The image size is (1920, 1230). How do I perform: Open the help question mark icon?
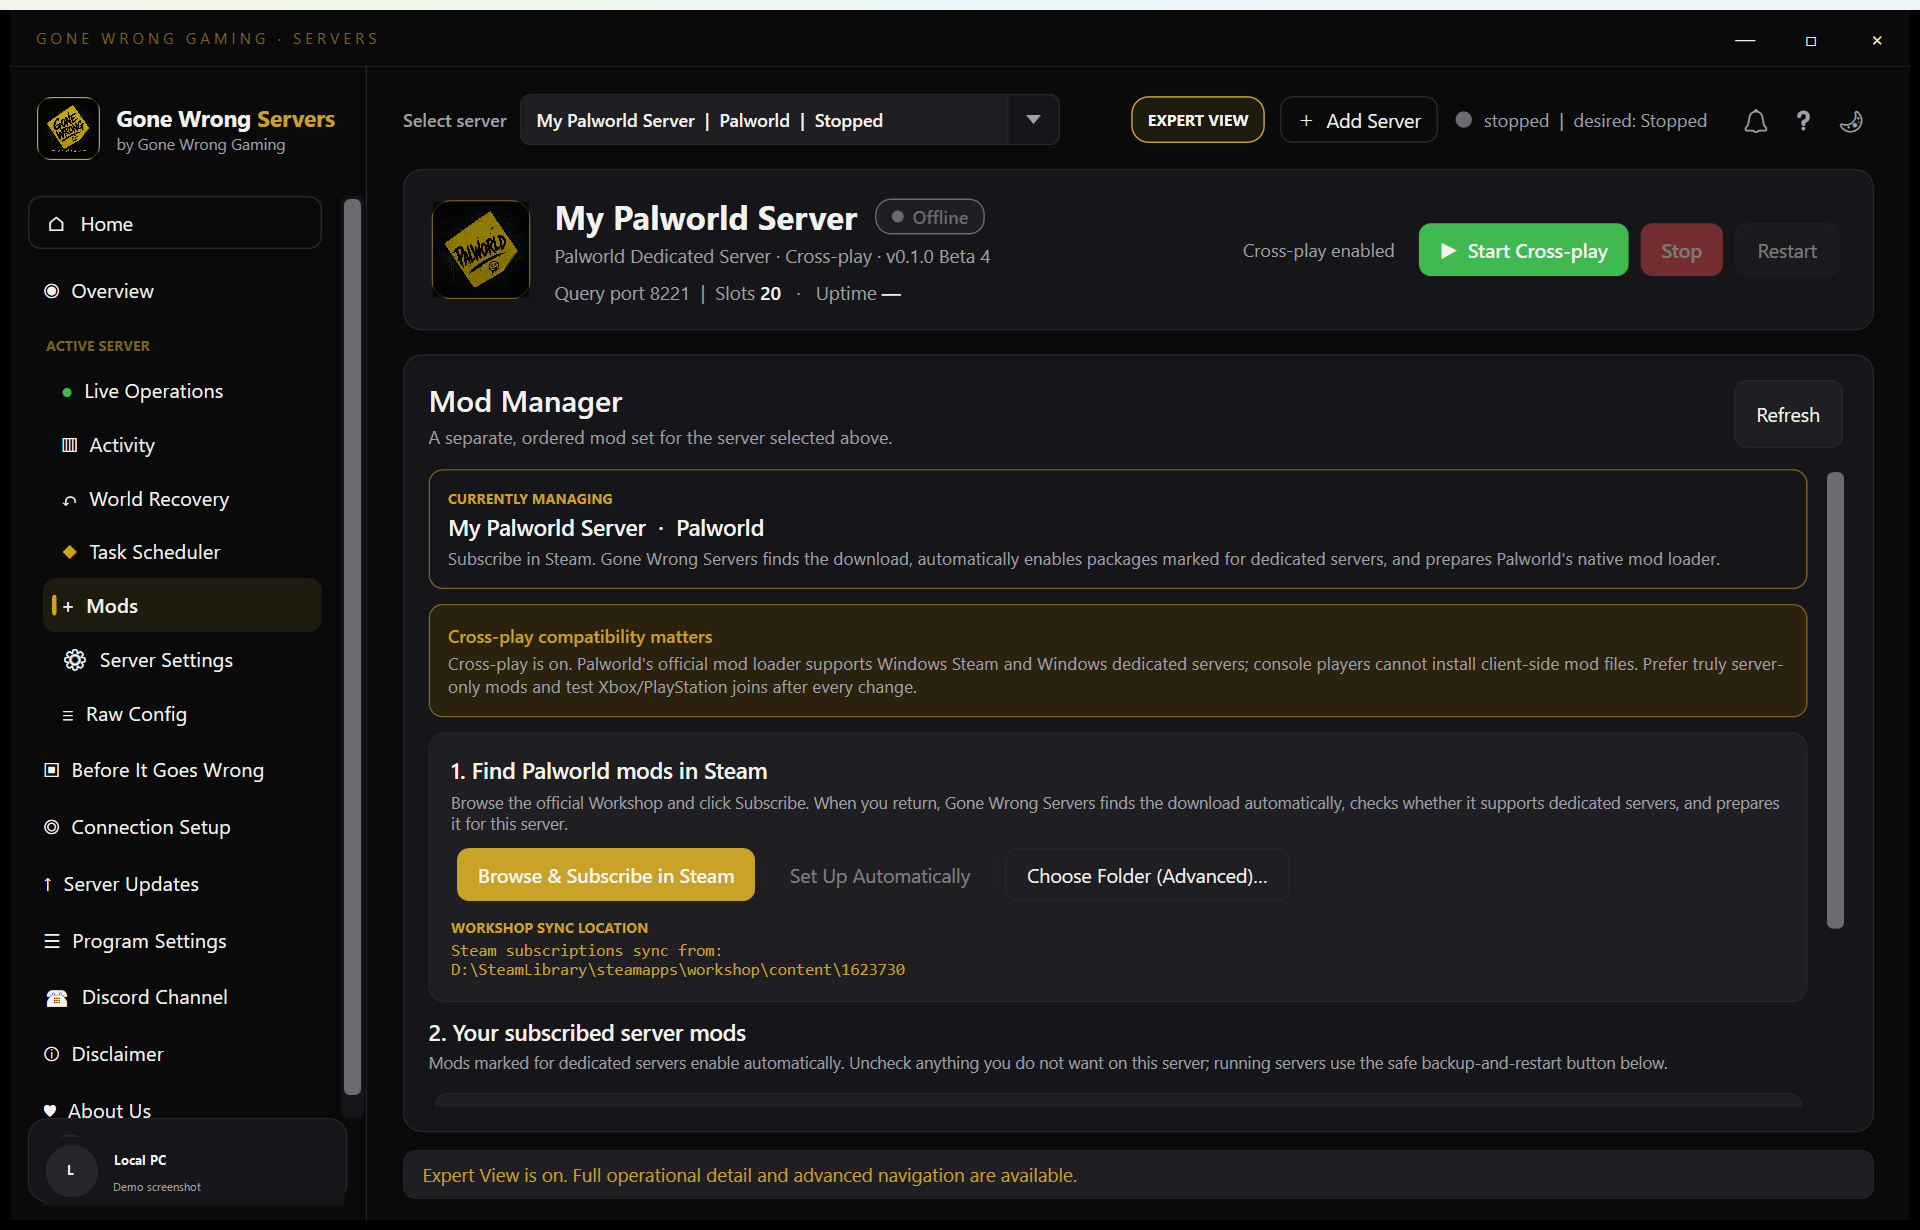pos(1803,121)
